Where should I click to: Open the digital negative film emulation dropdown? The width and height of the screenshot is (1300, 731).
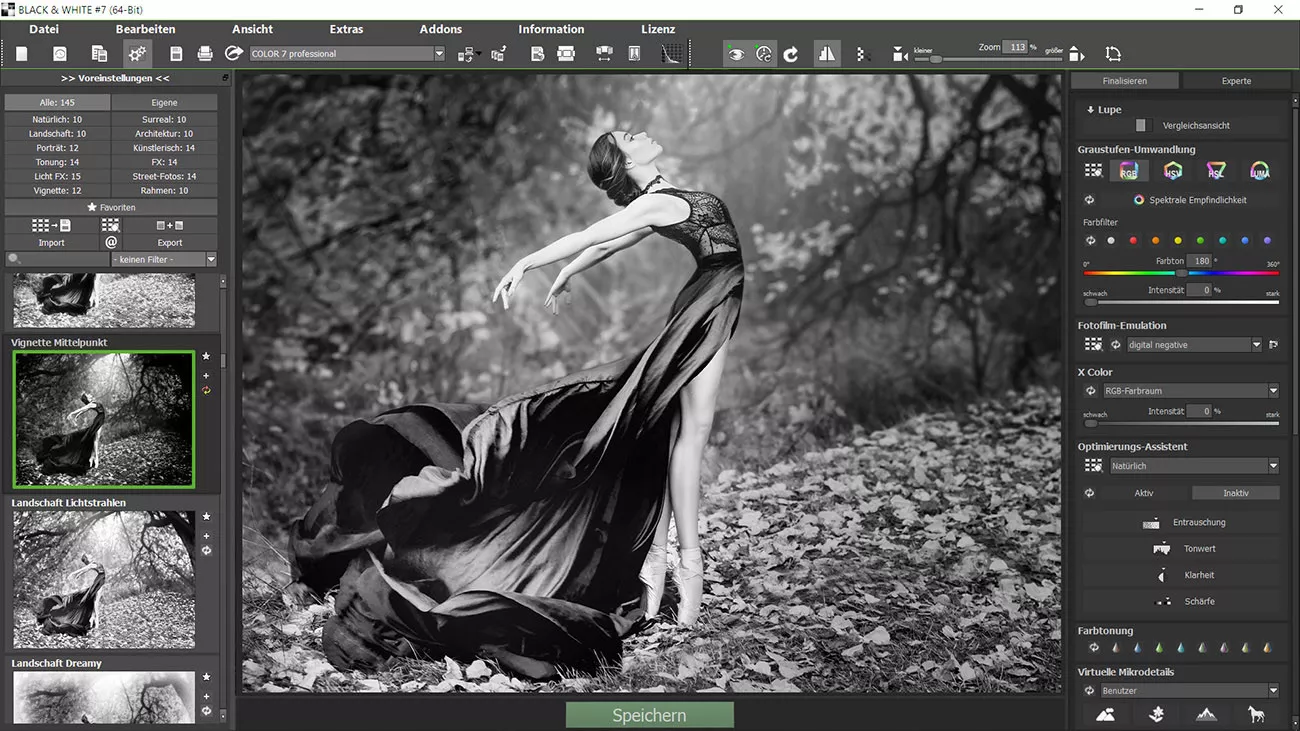point(1194,345)
